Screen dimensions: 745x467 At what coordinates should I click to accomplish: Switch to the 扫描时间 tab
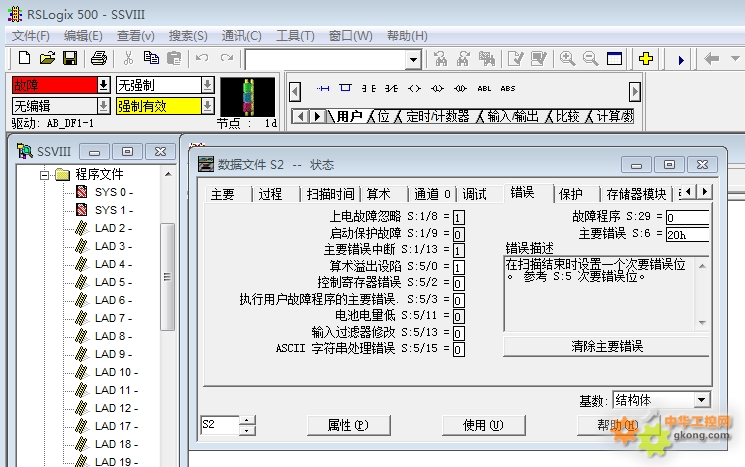coord(331,194)
